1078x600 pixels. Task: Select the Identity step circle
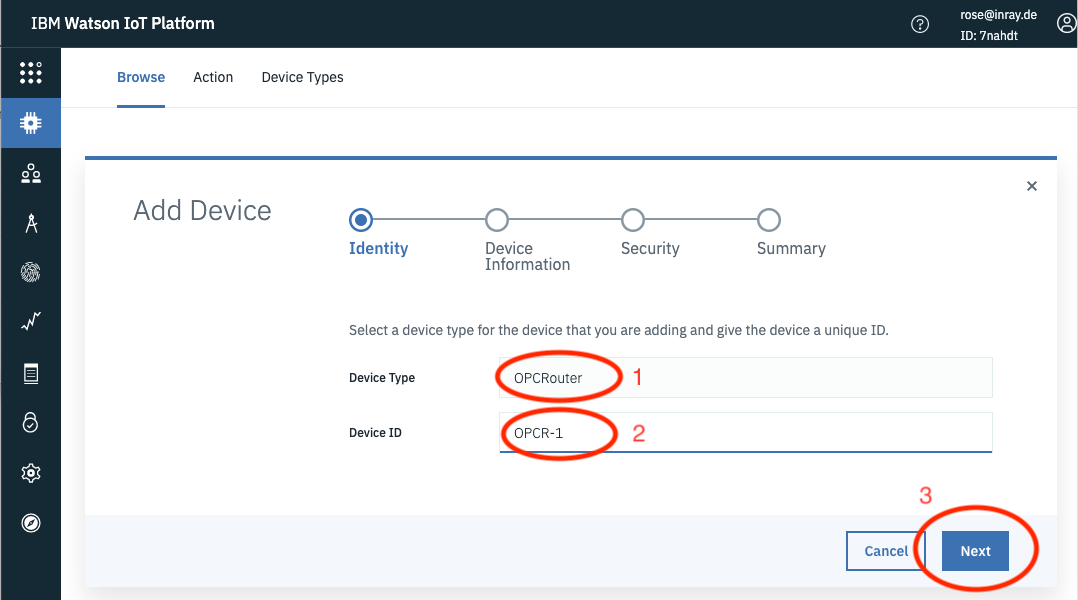(x=361, y=220)
